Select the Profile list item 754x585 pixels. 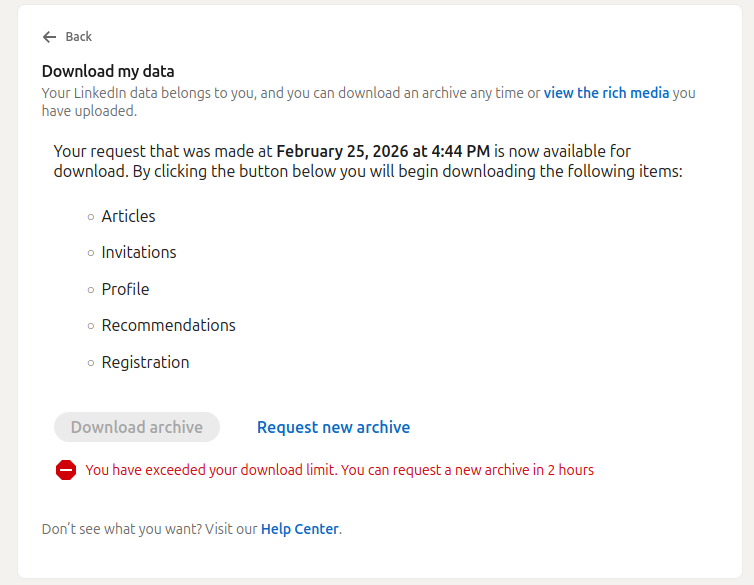point(125,289)
